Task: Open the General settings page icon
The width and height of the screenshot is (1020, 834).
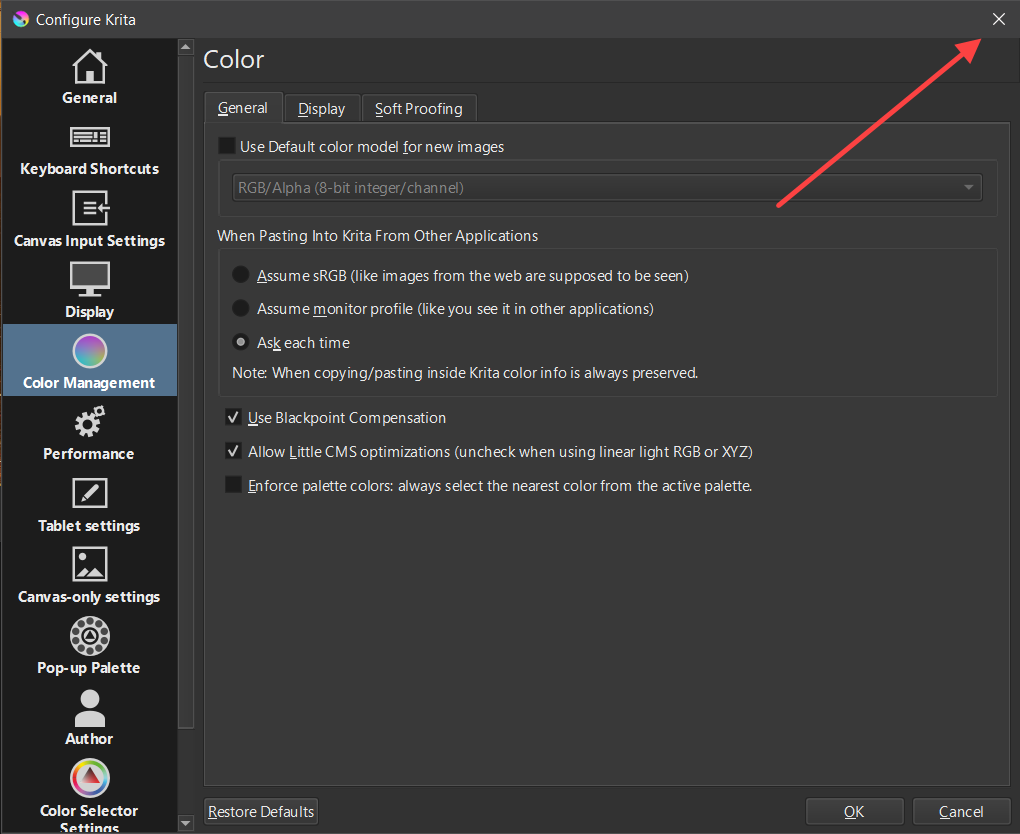Action: (89, 66)
